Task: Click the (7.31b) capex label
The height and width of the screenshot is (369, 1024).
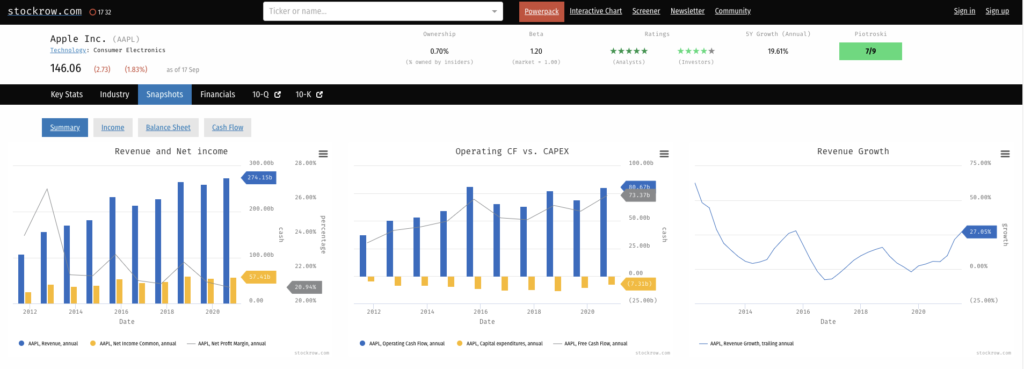Action: pyautogui.click(x=638, y=284)
